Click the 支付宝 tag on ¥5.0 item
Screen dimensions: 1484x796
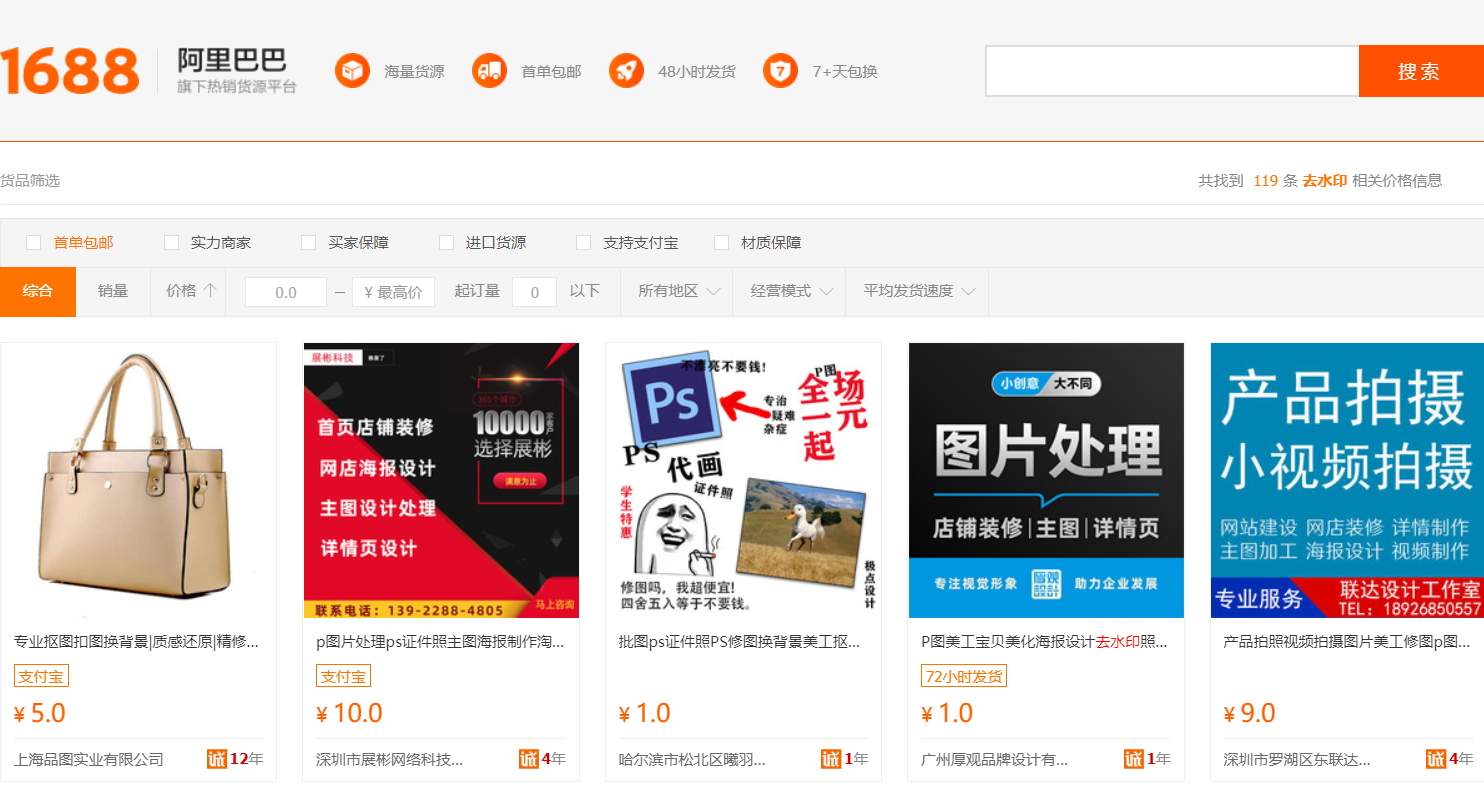coord(41,676)
